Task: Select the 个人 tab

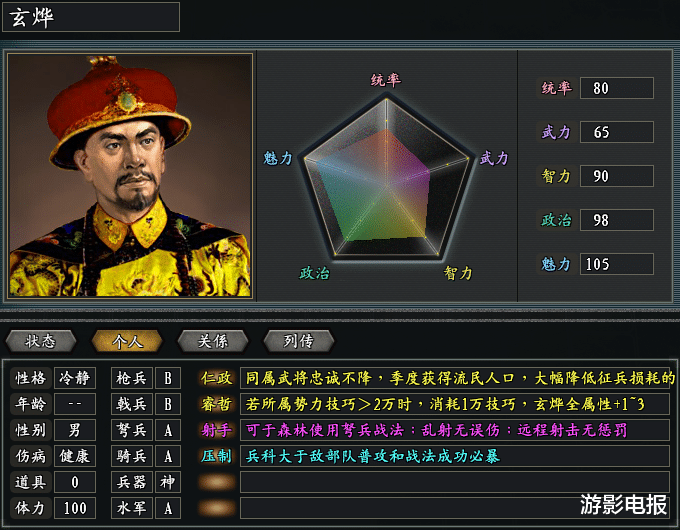Action: [x=127, y=341]
